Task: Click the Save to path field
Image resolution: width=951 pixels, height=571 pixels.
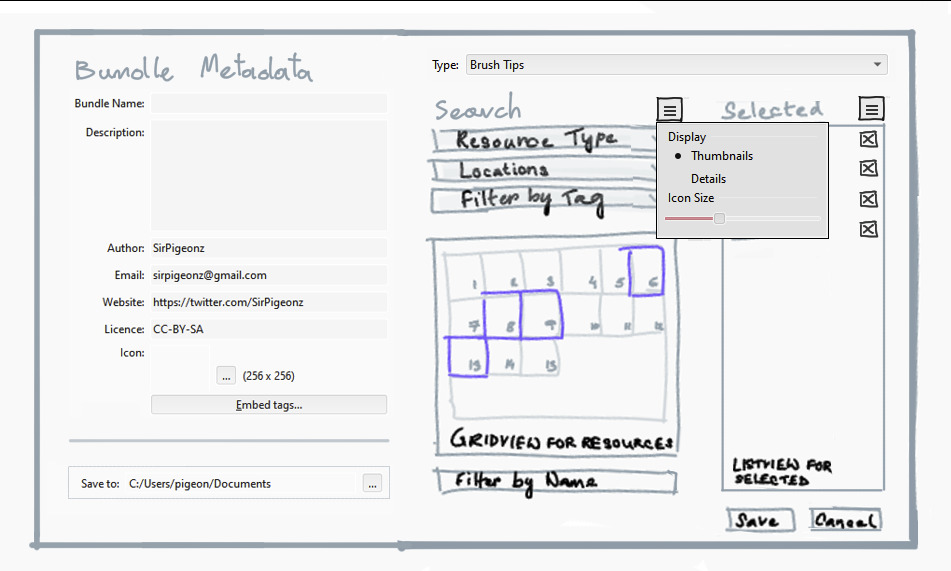Action: click(243, 484)
